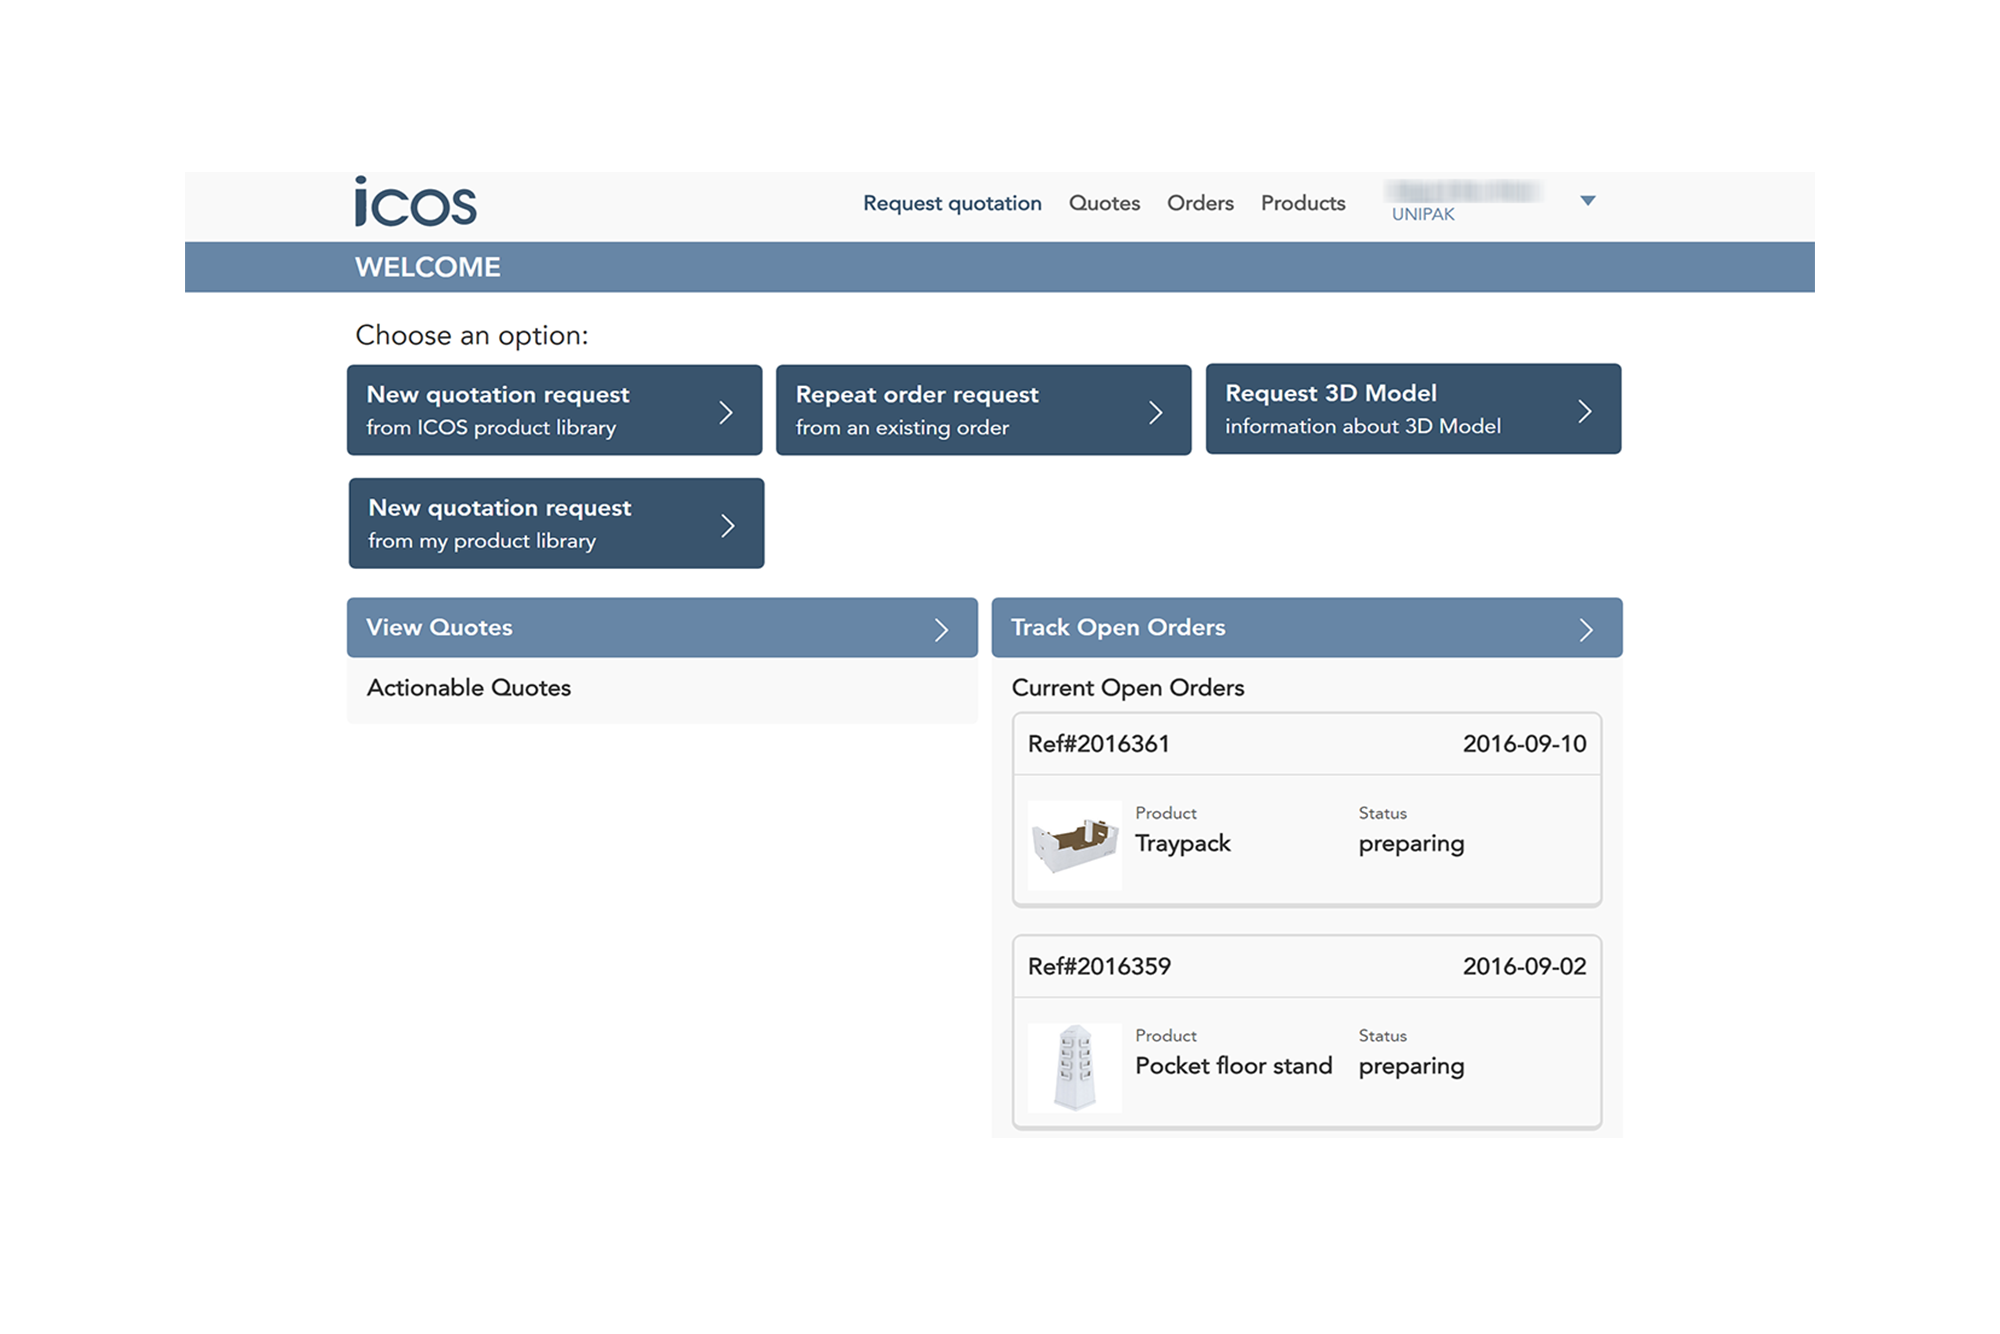The image size is (2000, 1334).
Task: Open the Orders navigation item
Action: tap(1200, 203)
